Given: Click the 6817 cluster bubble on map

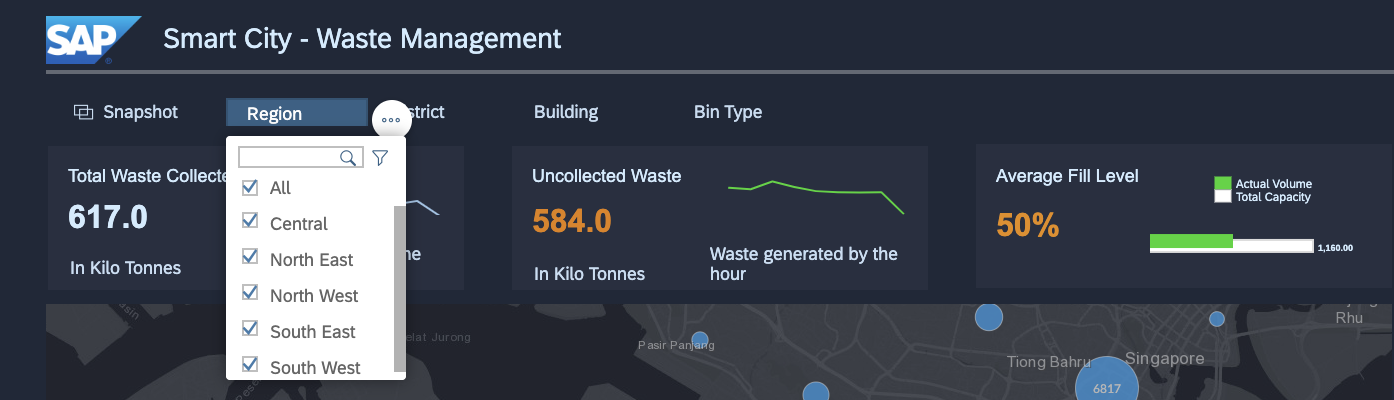Looking at the screenshot, I should pyautogui.click(x=1106, y=385).
